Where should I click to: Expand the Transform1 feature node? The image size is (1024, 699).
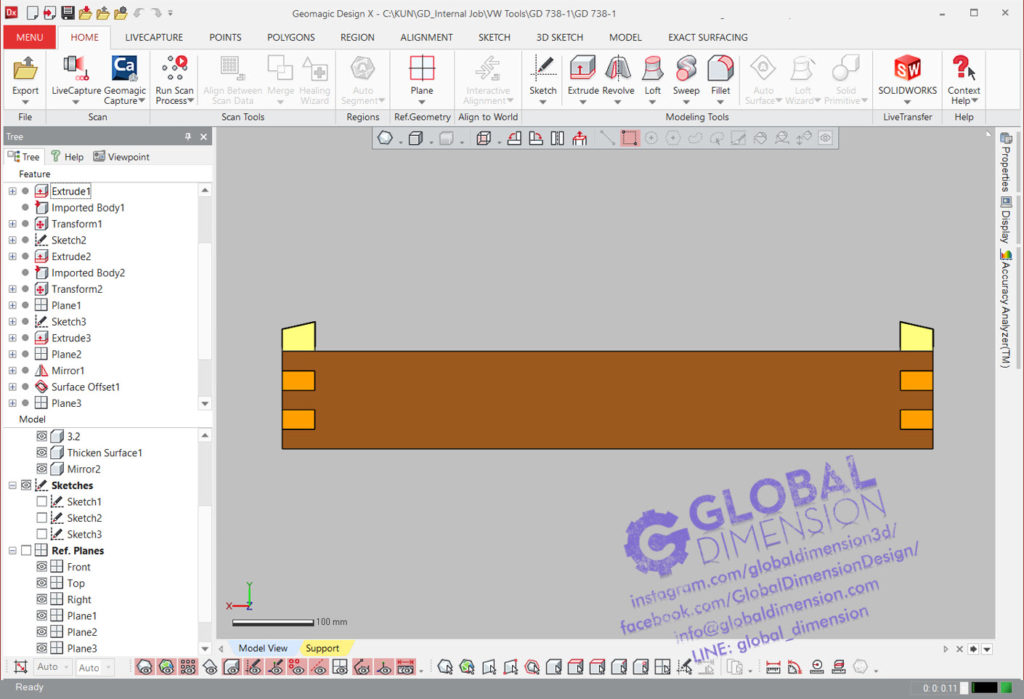pyautogui.click(x=12, y=223)
